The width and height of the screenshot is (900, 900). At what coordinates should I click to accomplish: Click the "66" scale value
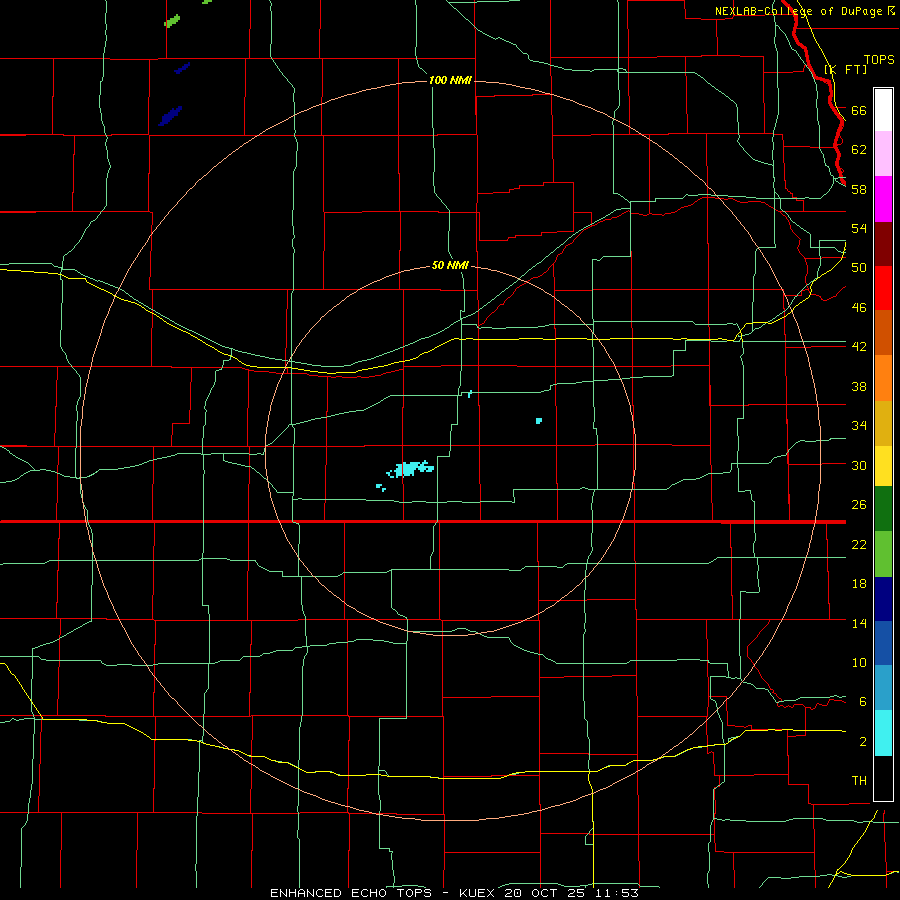pyautogui.click(x=859, y=110)
